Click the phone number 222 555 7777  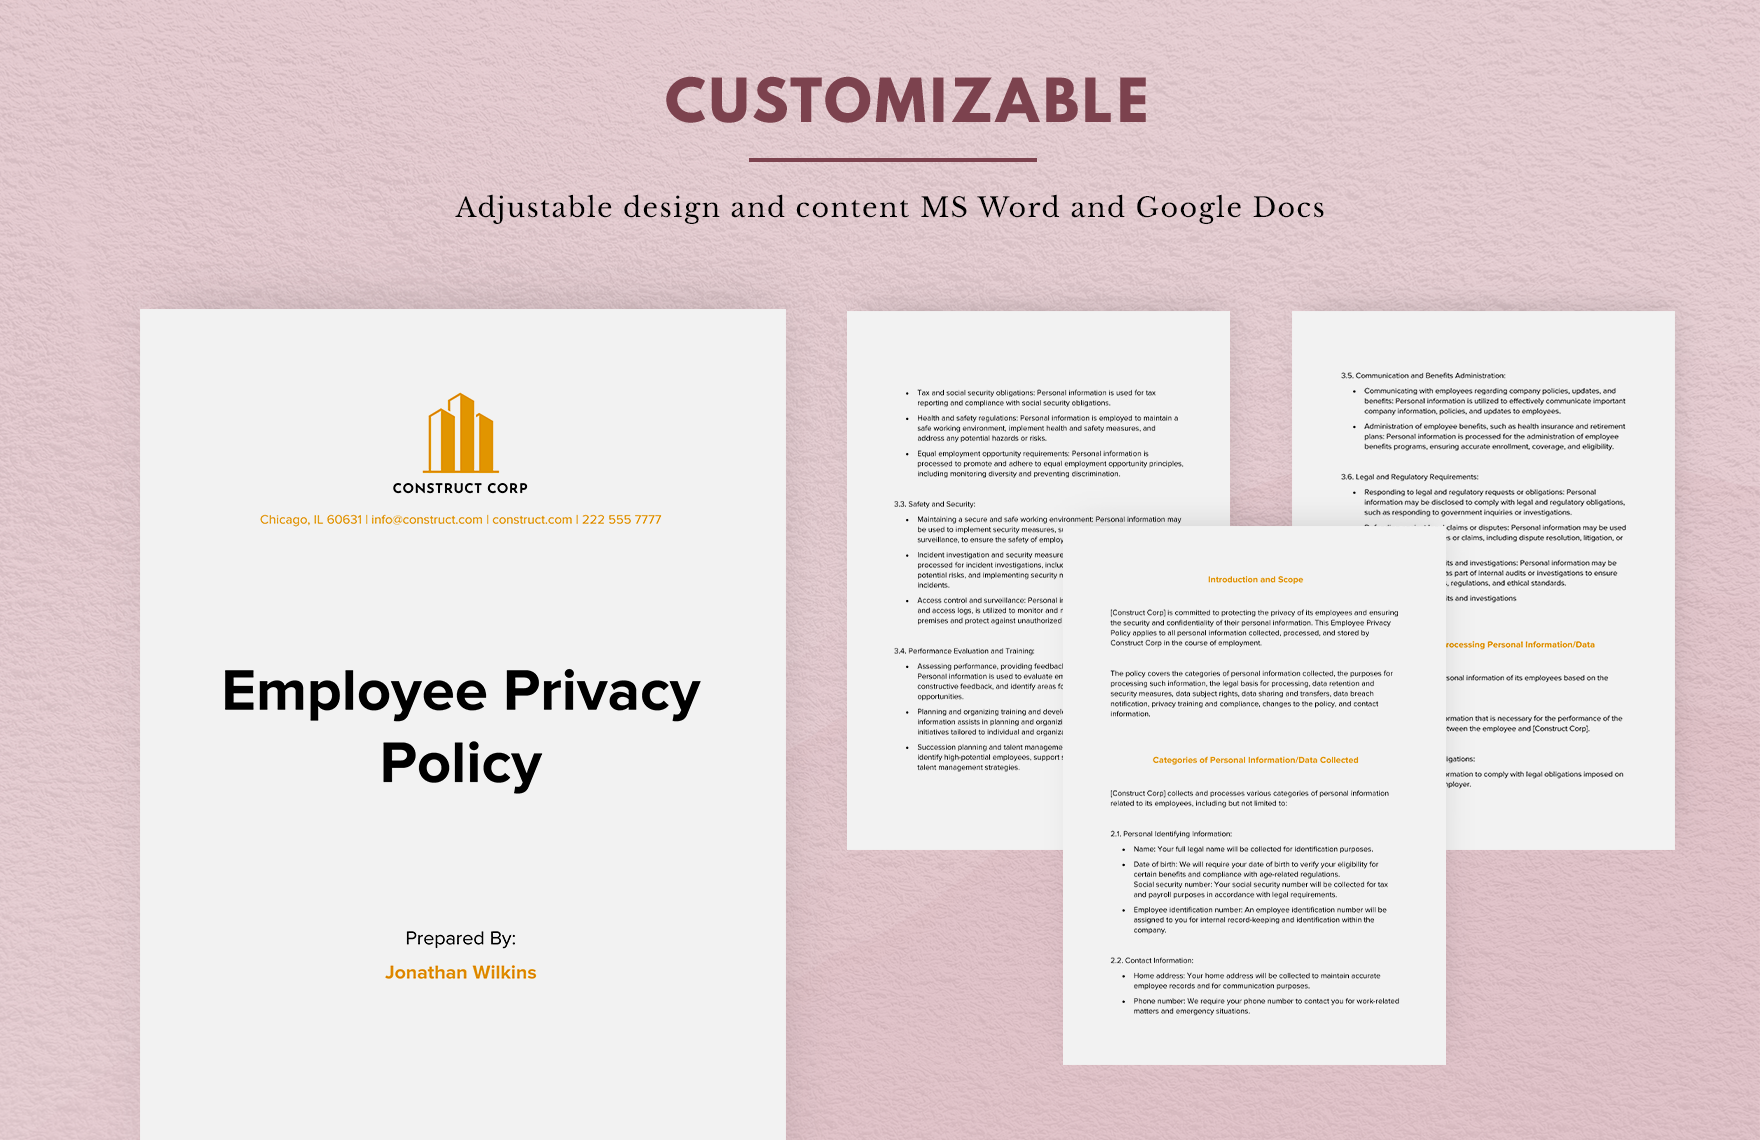[622, 519]
